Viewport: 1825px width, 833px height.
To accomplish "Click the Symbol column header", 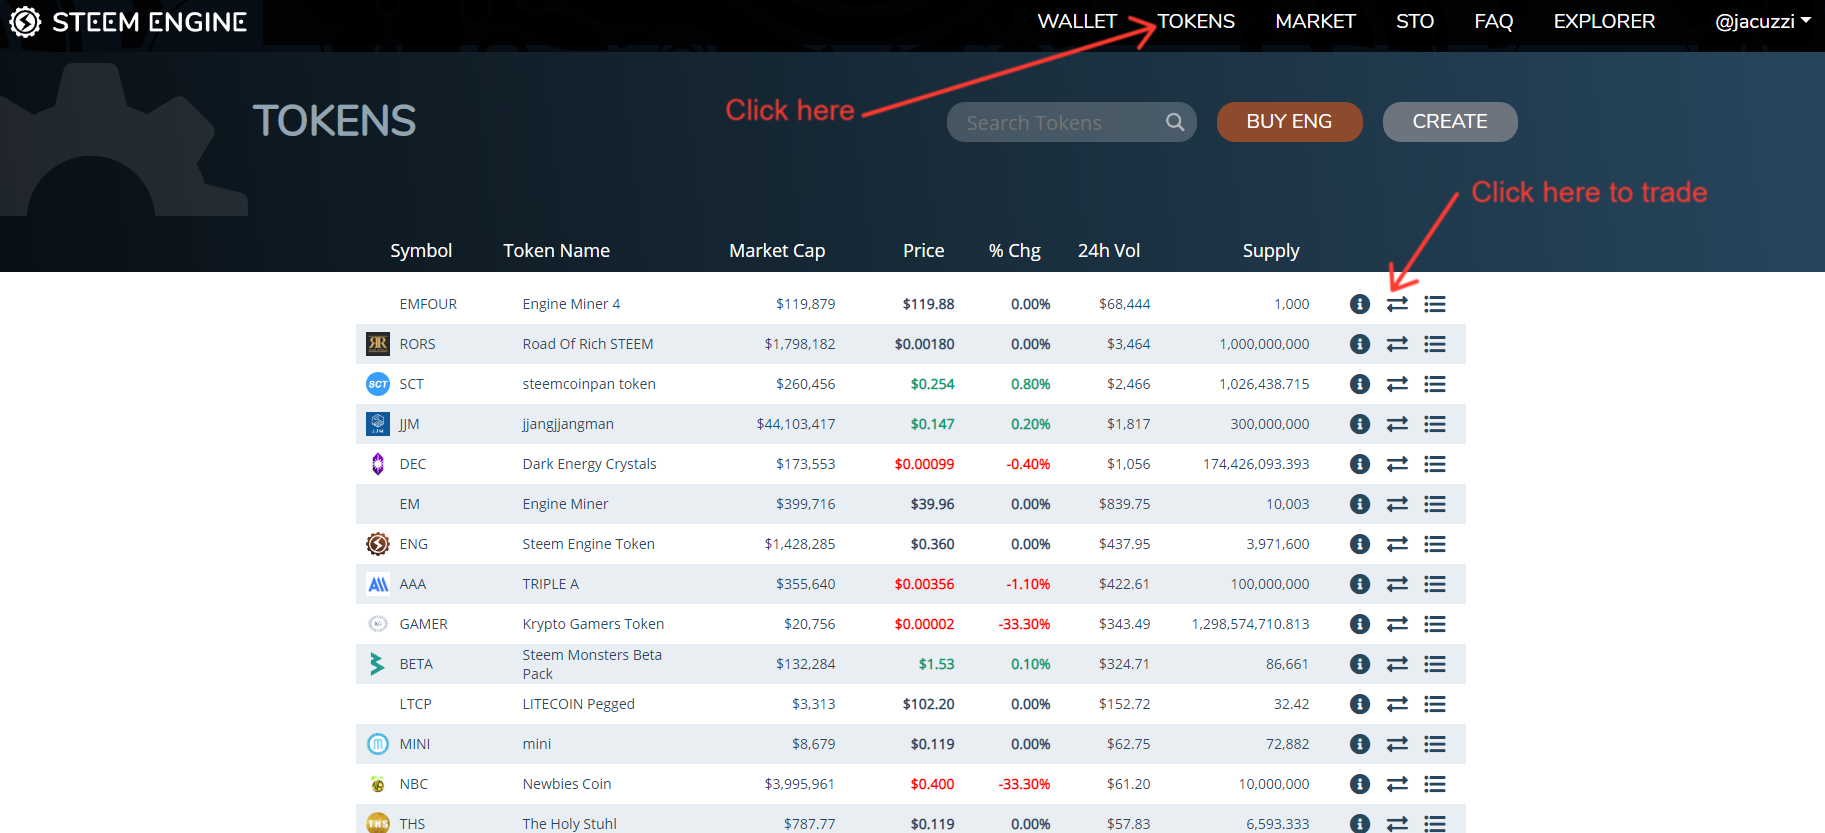I will pyautogui.click(x=421, y=251).
